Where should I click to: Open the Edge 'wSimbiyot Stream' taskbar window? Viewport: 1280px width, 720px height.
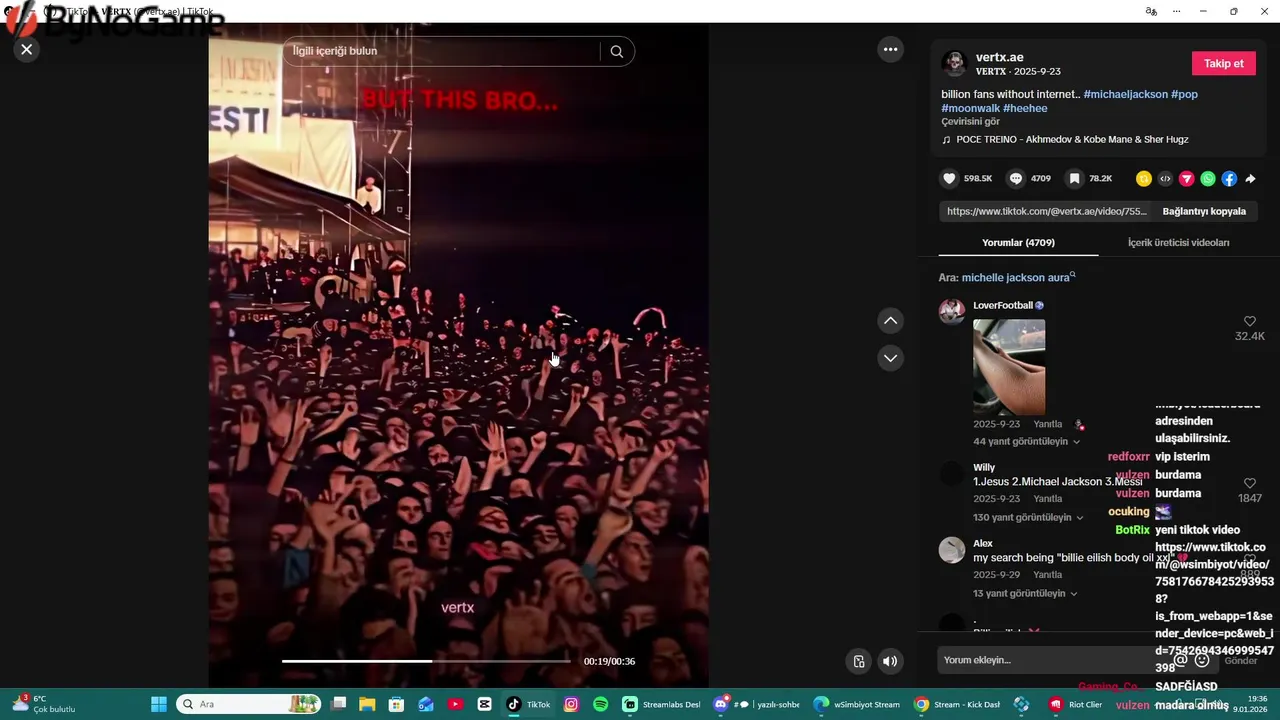(x=857, y=704)
